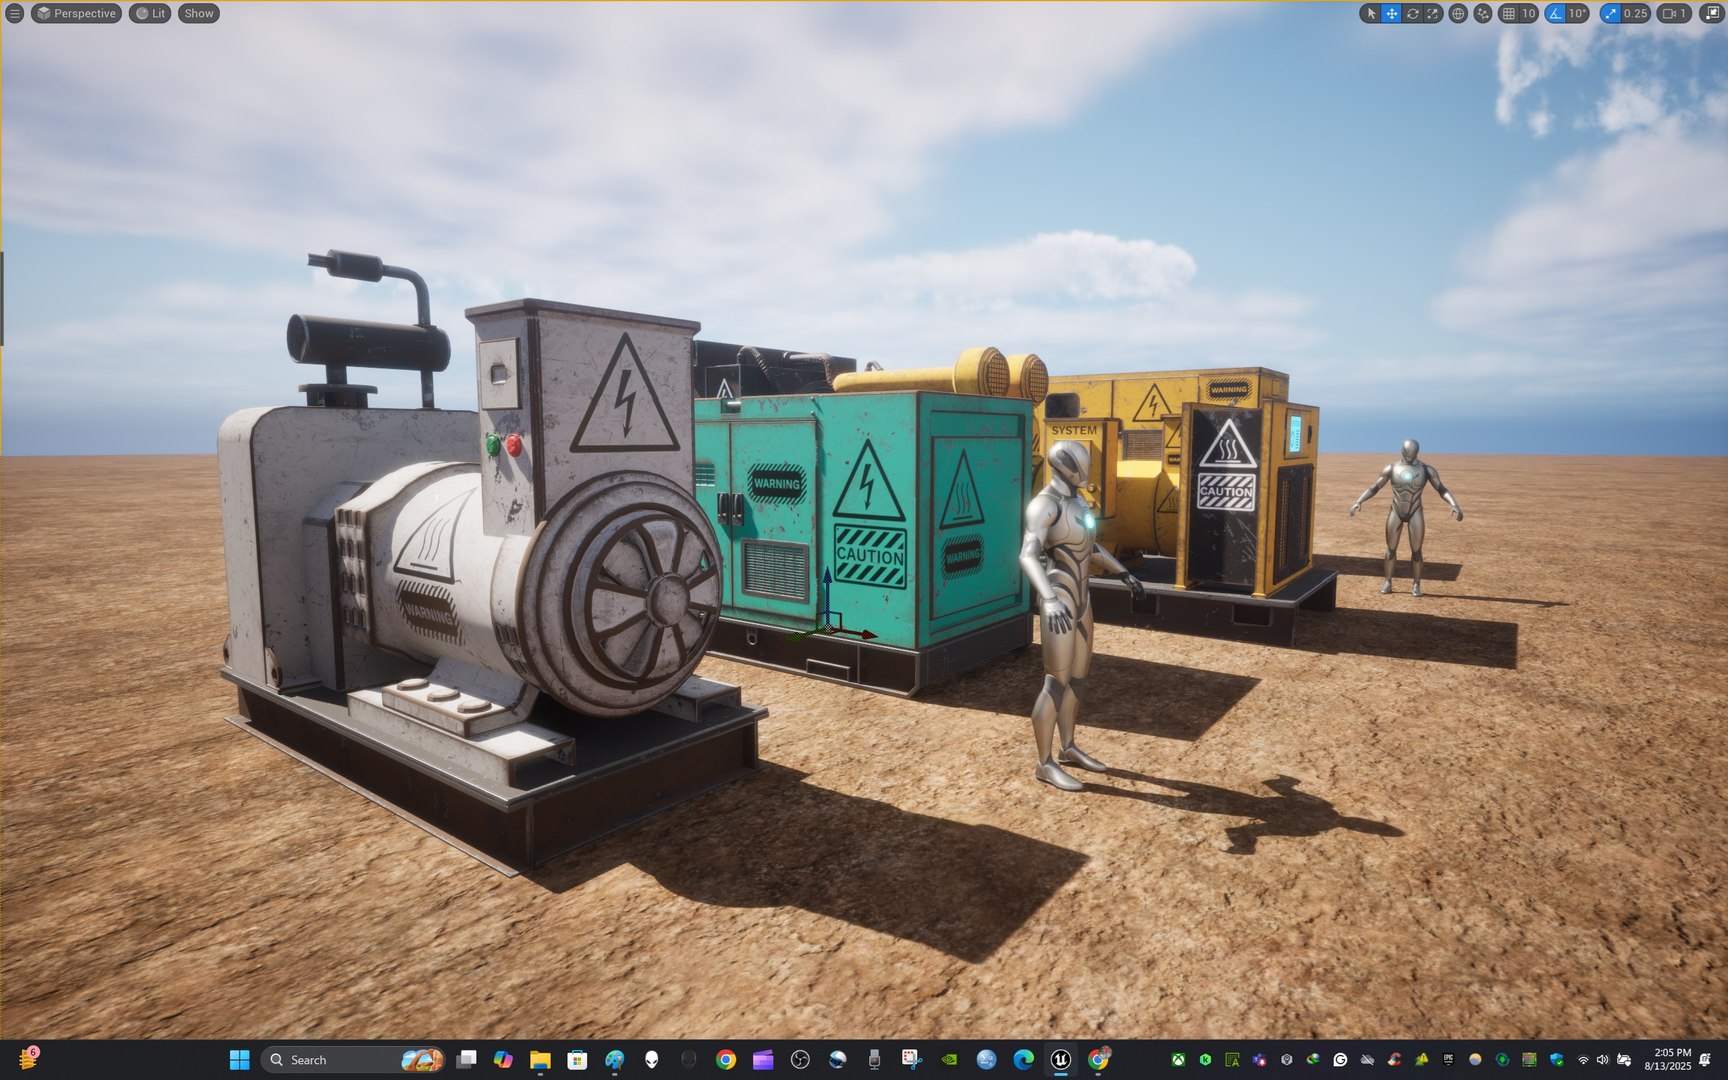Activate the Scale objects tool
The image size is (1728, 1080).
click(1433, 13)
